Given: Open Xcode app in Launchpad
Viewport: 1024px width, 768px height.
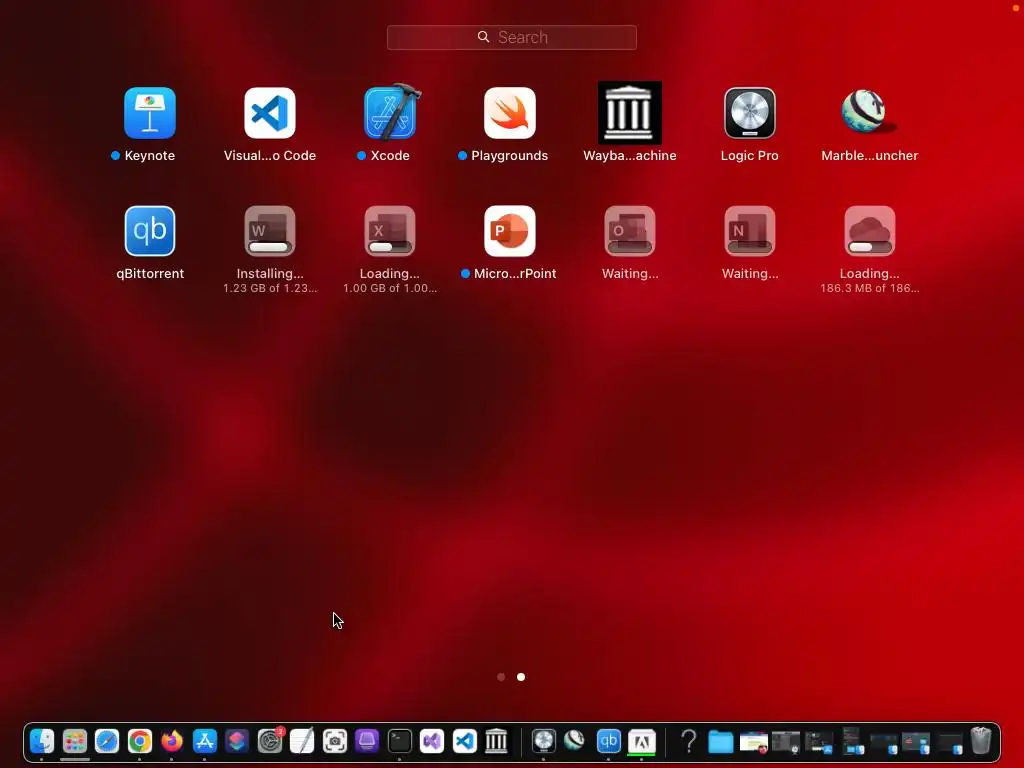Looking at the screenshot, I should click(x=390, y=113).
